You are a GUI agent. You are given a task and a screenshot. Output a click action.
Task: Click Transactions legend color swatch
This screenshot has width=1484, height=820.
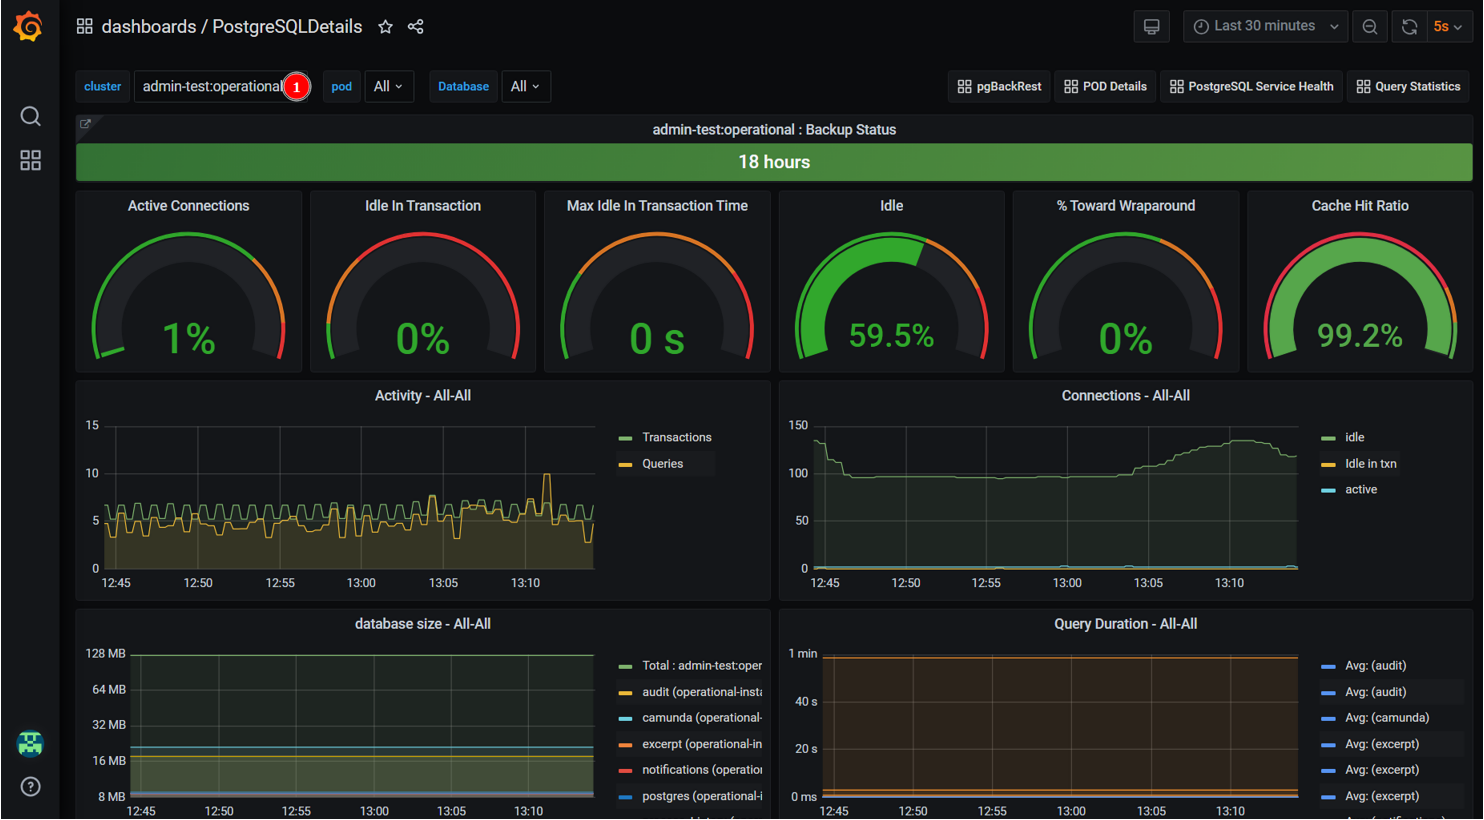[x=626, y=438]
